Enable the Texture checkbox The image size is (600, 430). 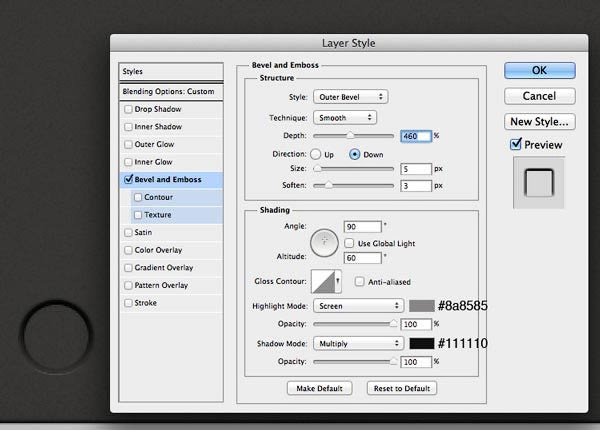point(138,215)
